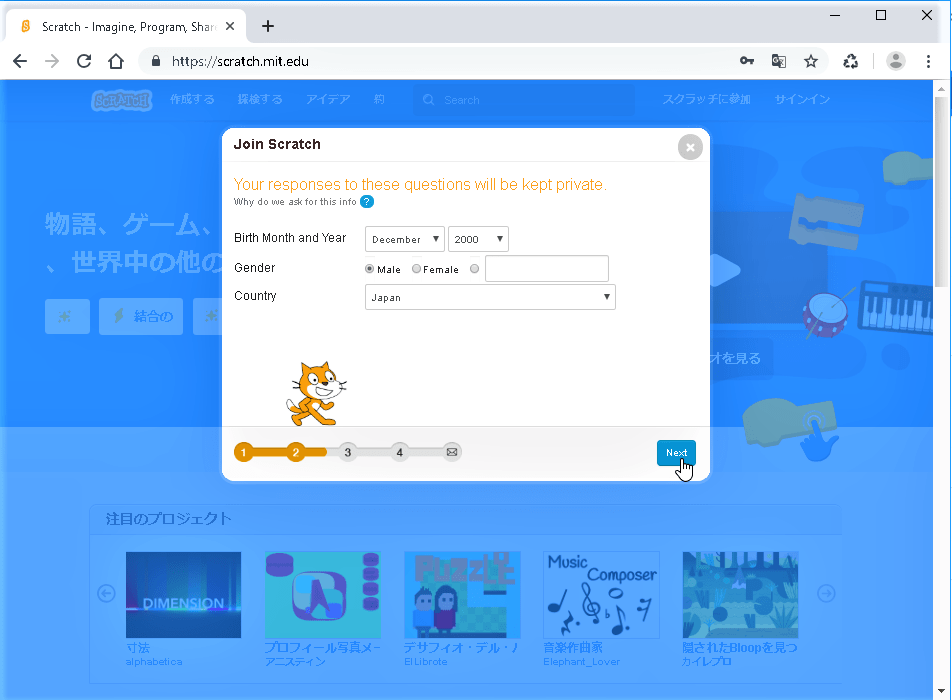952x700 pixels.
Task: Click the email envelope step icon
Action: (452, 452)
